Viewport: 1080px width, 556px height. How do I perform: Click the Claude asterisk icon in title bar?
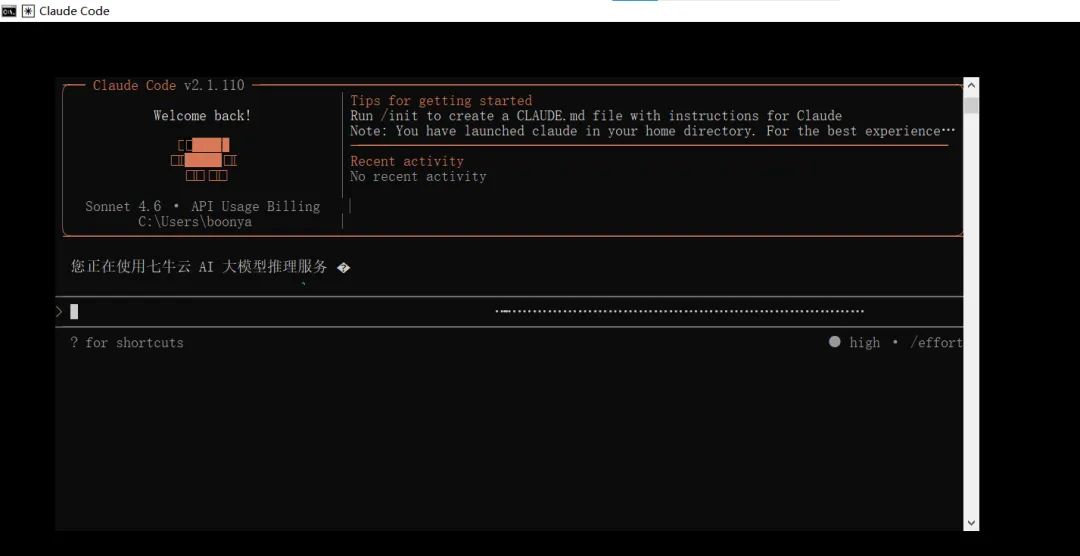coord(28,11)
